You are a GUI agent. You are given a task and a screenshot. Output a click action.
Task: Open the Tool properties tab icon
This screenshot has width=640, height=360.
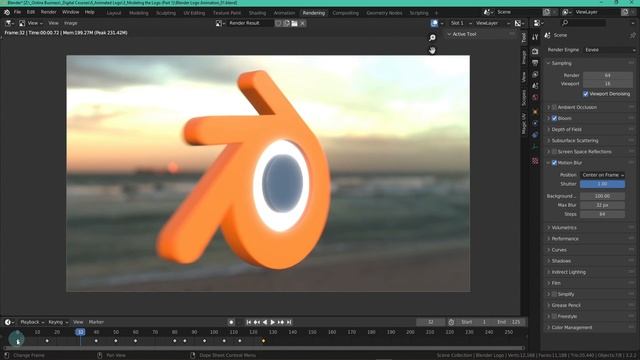(x=535, y=37)
